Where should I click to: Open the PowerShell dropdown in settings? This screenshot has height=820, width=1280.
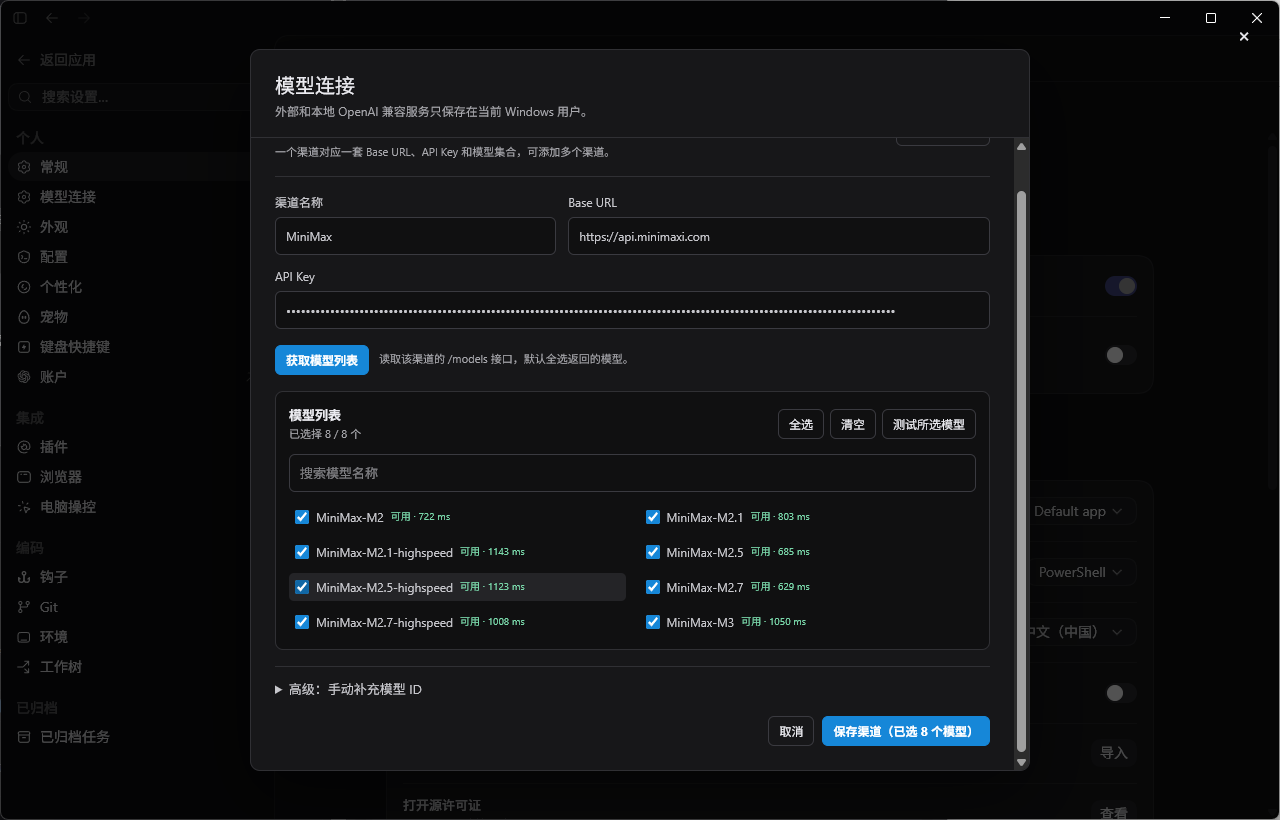[1082, 572]
